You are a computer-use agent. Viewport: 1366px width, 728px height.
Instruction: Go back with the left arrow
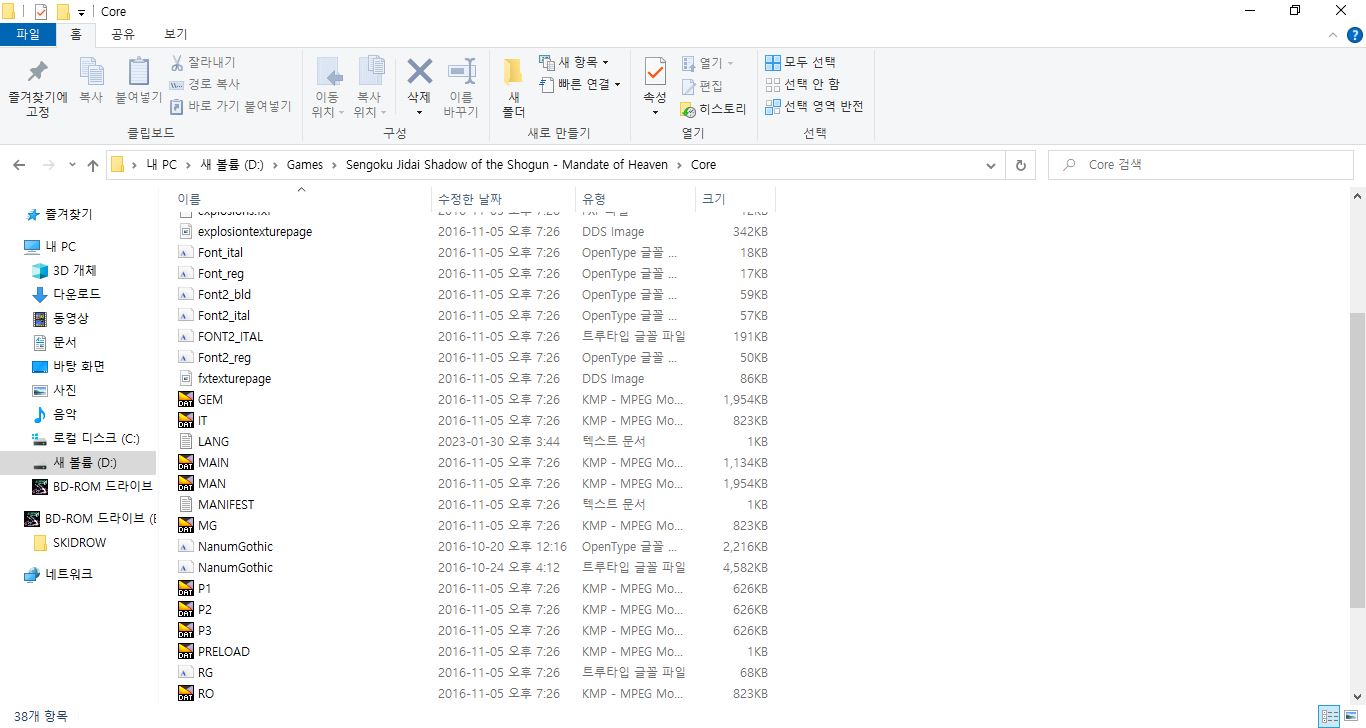point(19,165)
